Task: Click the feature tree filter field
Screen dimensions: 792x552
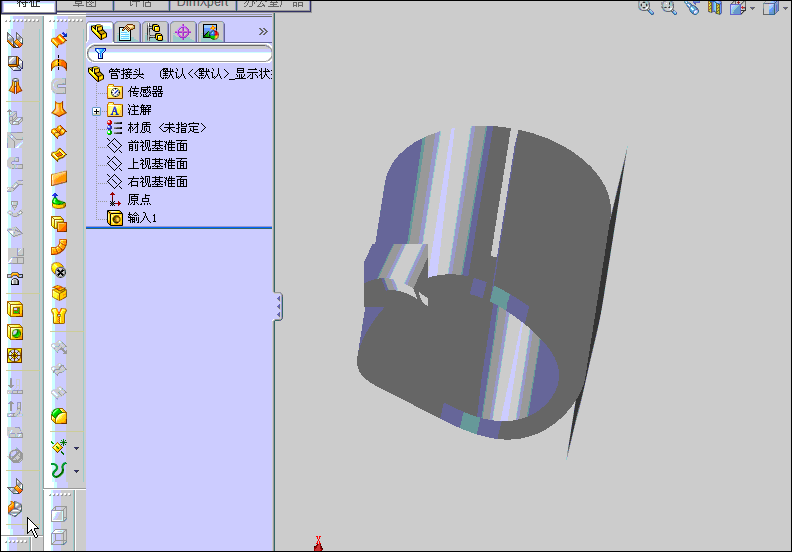Action: (180, 53)
